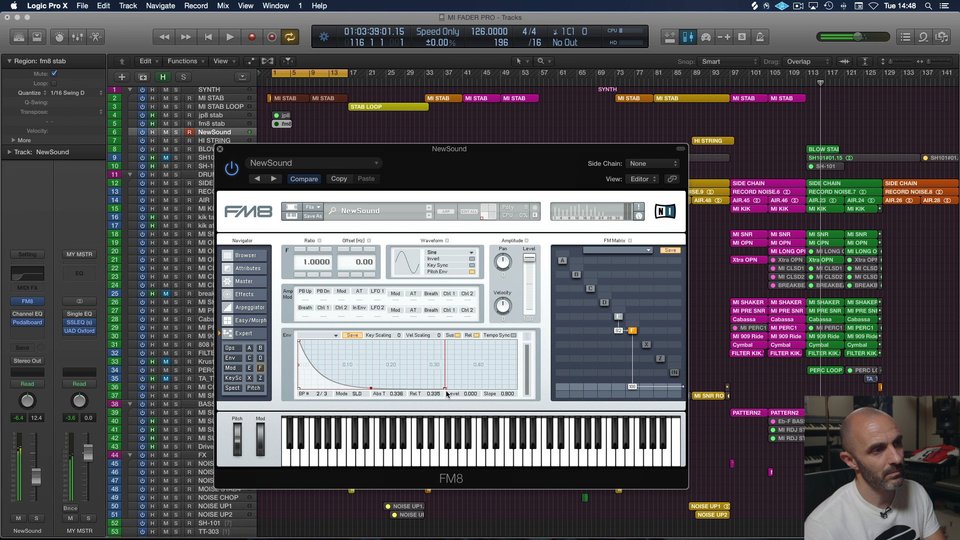
Task: Open the Sine waveform dropdown
Action: 451,252
